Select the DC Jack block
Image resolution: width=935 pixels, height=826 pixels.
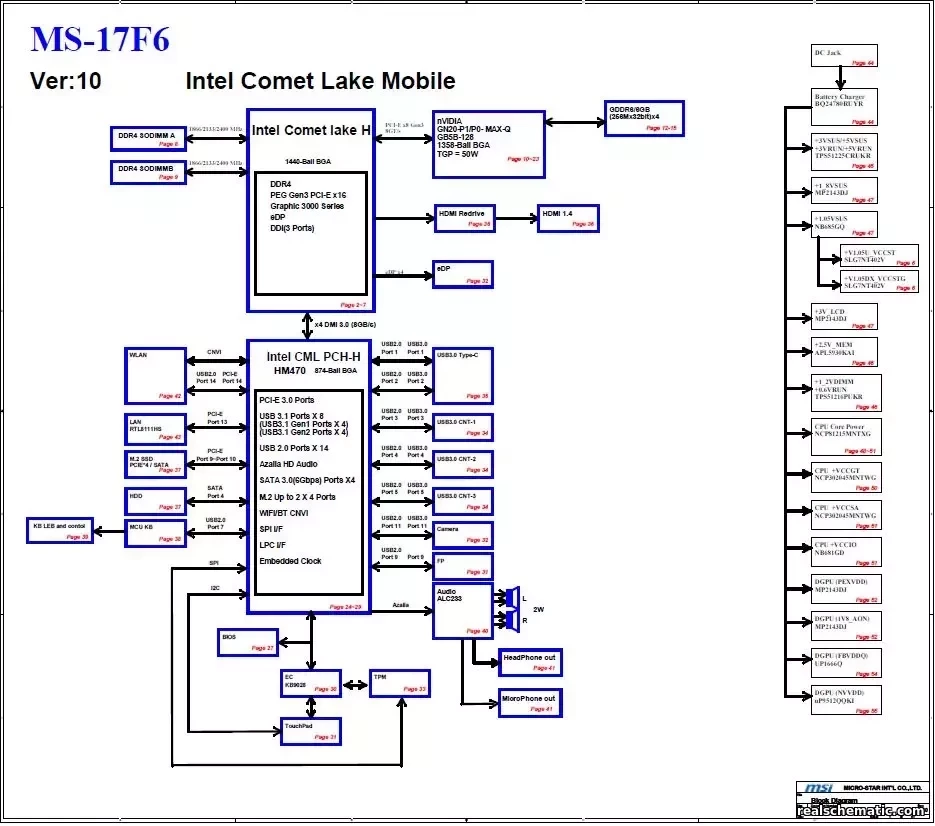(x=842, y=55)
